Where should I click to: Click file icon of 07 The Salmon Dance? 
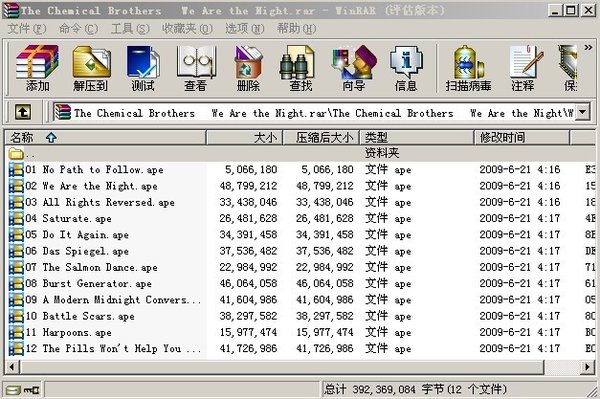click(16, 267)
